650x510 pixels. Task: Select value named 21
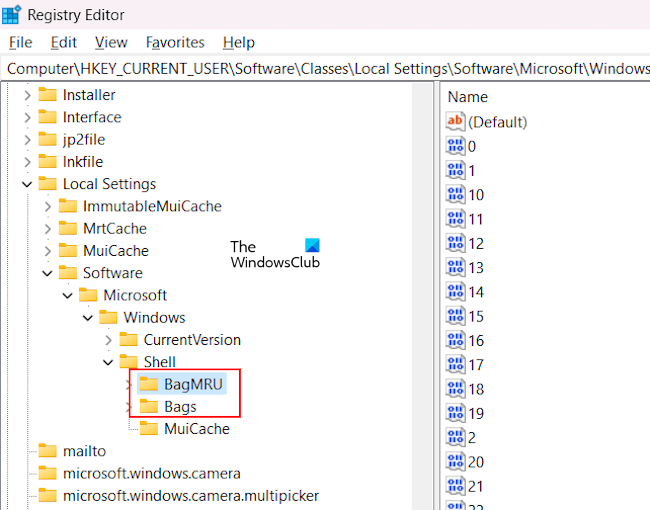[476, 486]
